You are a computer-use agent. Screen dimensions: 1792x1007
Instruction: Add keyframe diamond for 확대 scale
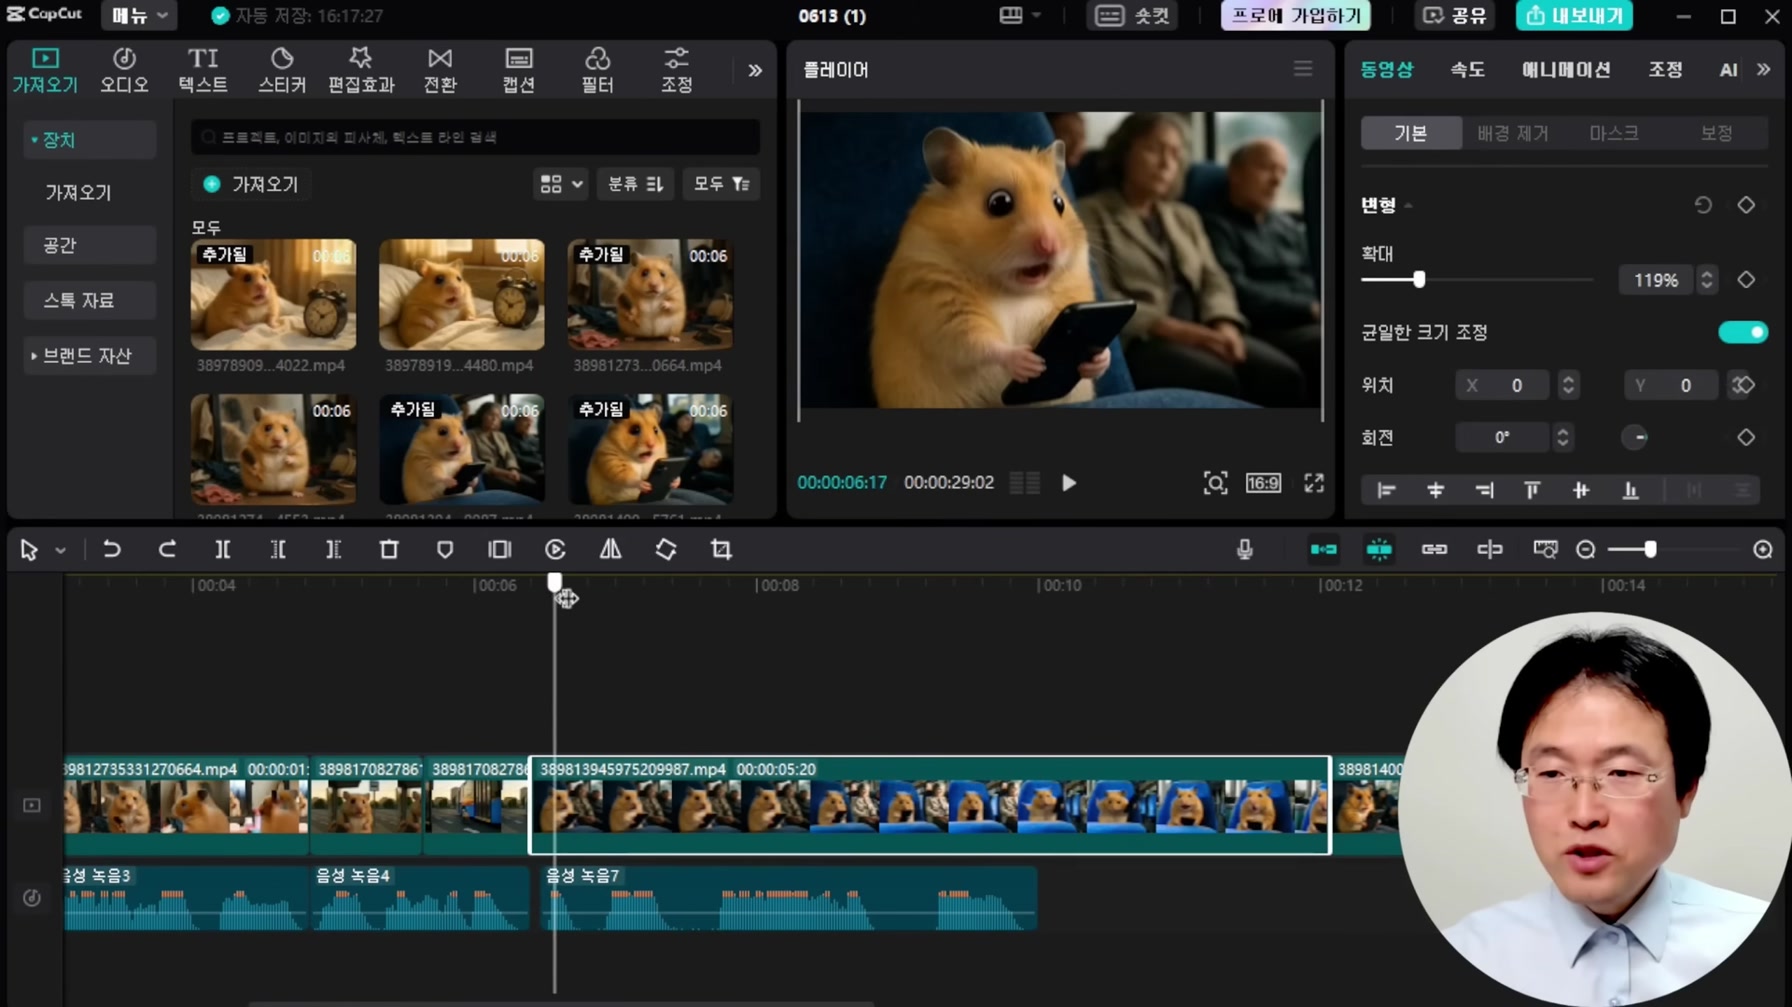(1746, 280)
